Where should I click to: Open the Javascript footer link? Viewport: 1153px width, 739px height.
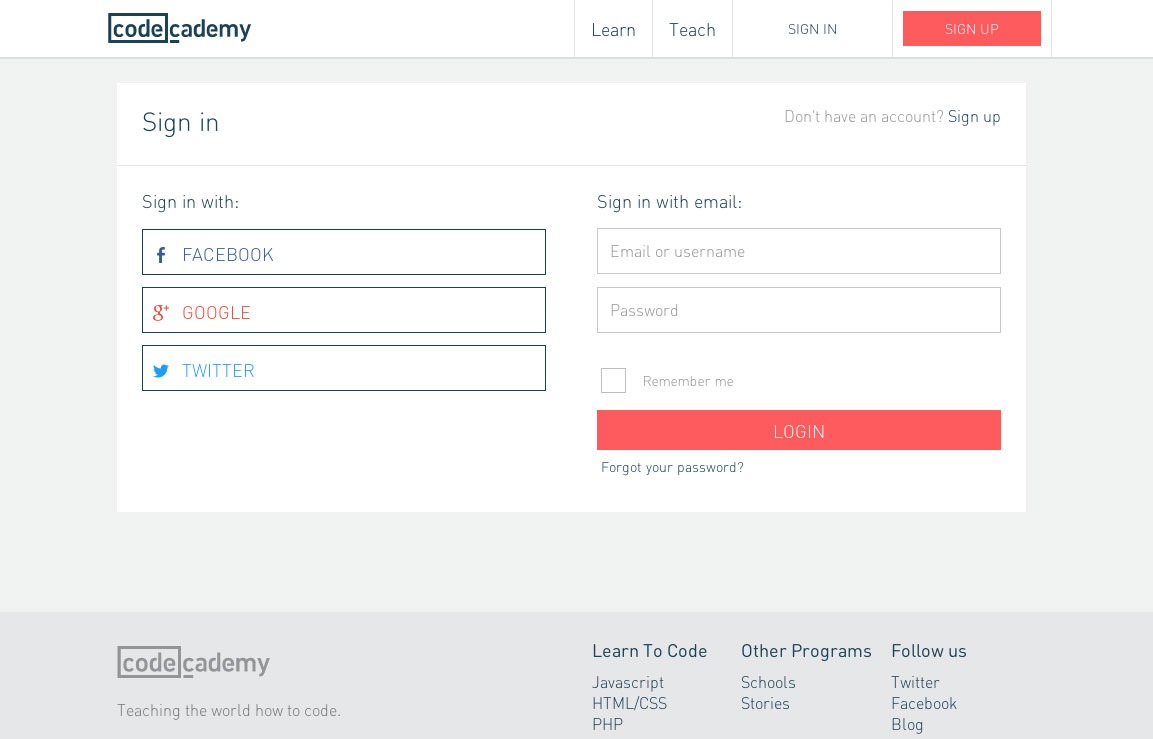[x=628, y=682]
